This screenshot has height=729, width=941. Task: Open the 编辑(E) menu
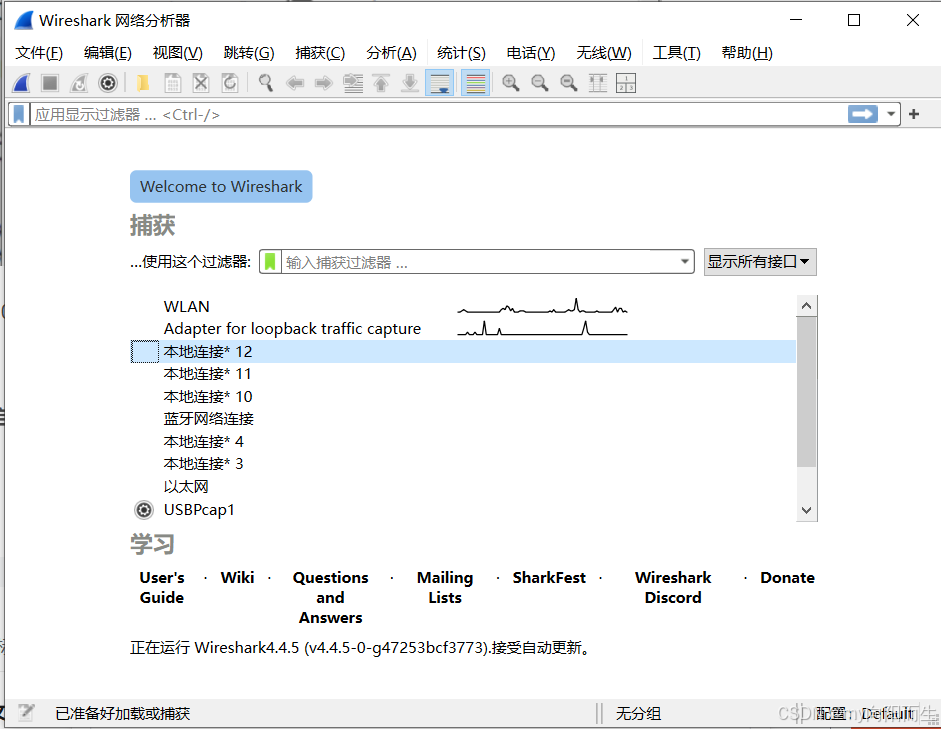pyautogui.click(x=108, y=53)
